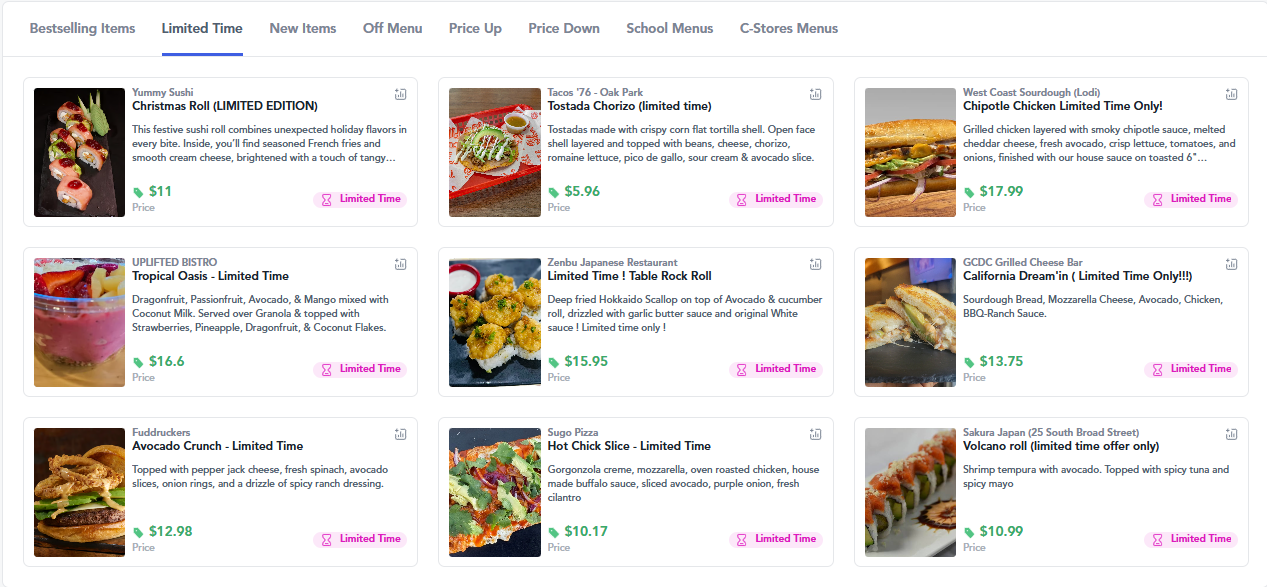
Task: Open chart icon on Tostada Chorizo card
Action: tap(815, 94)
